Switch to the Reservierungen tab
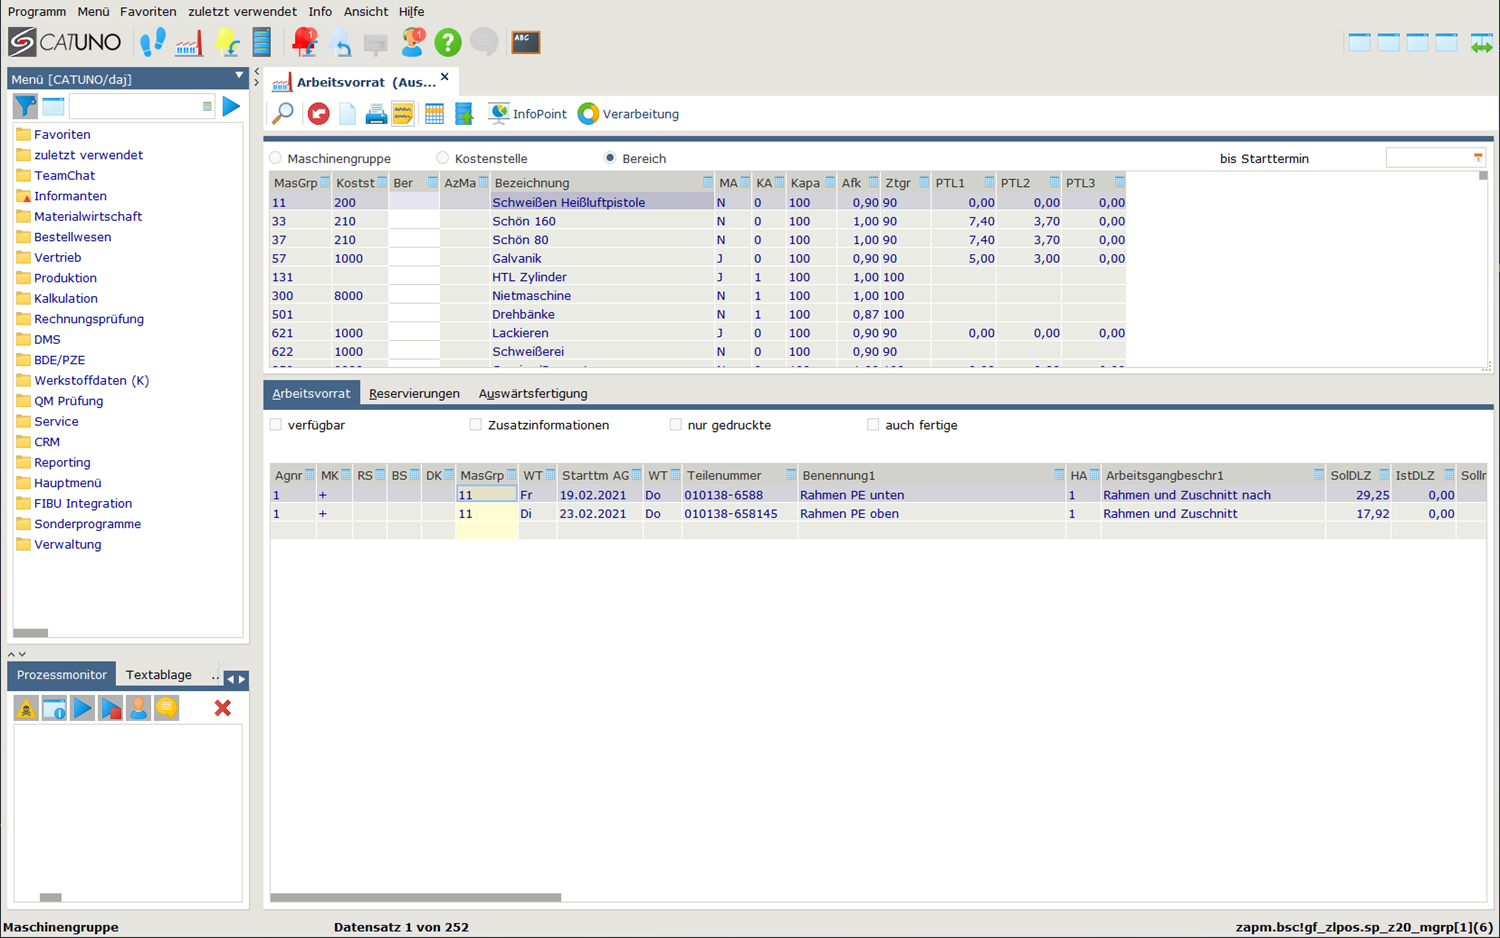The image size is (1500, 938). click(x=414, y=394)
